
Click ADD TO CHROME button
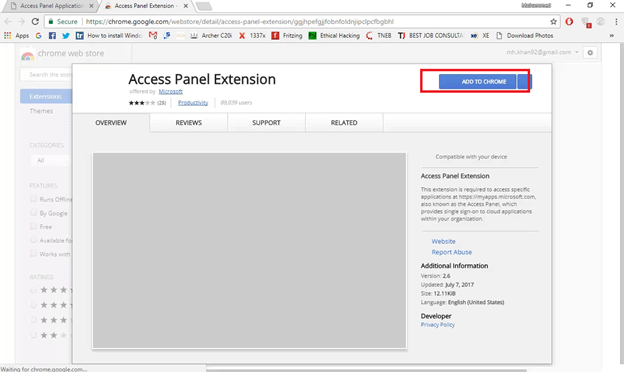coord(478,82)
